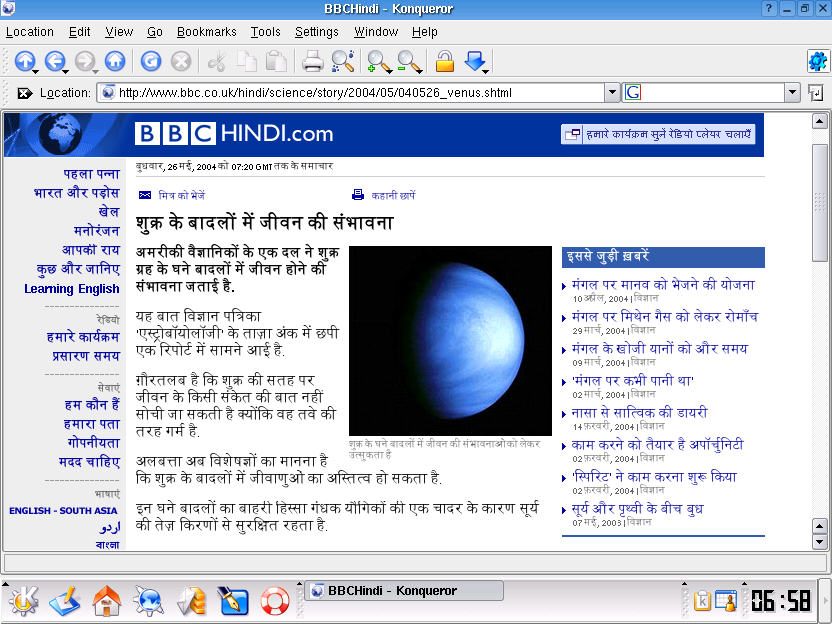Screen dimensions: 832x624
Task: Reload the page with the Reload icon
Action: 151,61
